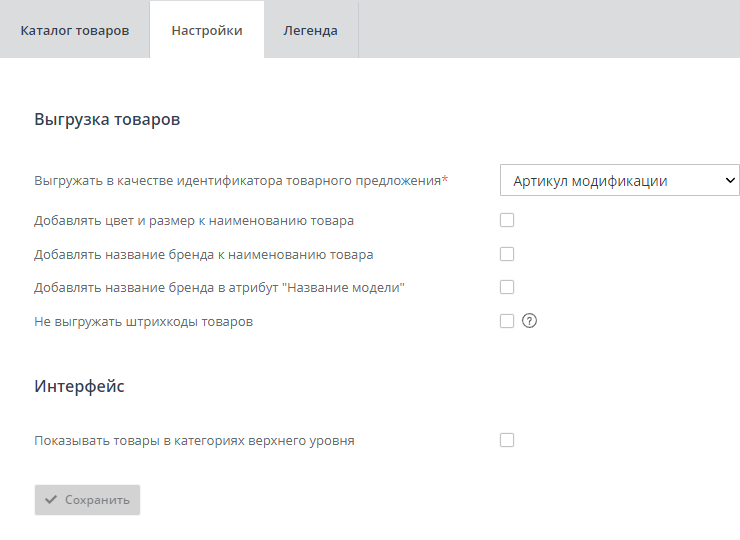Click the question mark help icon

[530, 321]
